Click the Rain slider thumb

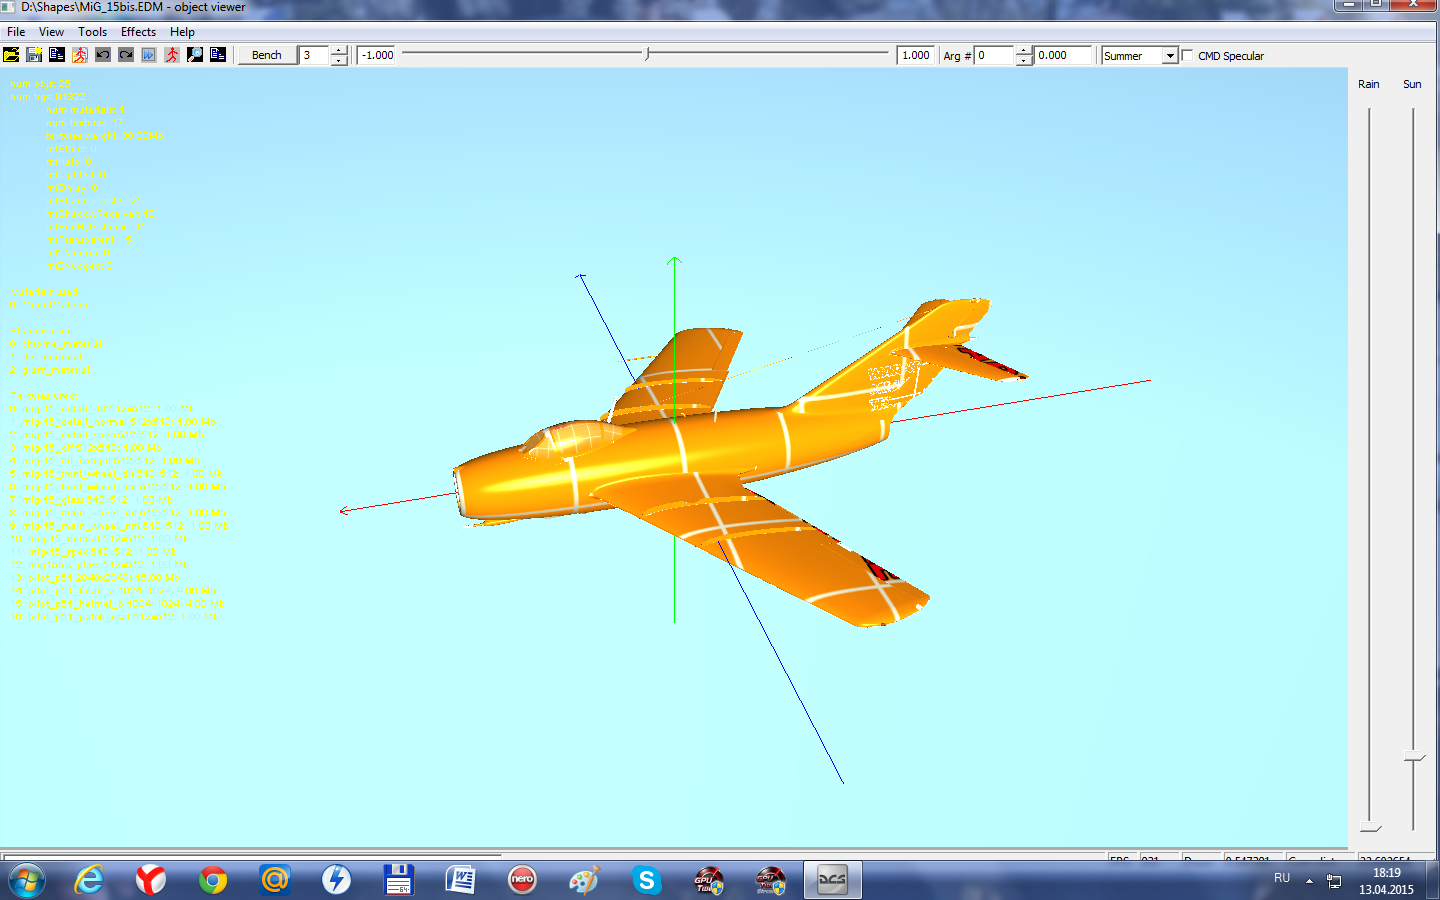1370,827
